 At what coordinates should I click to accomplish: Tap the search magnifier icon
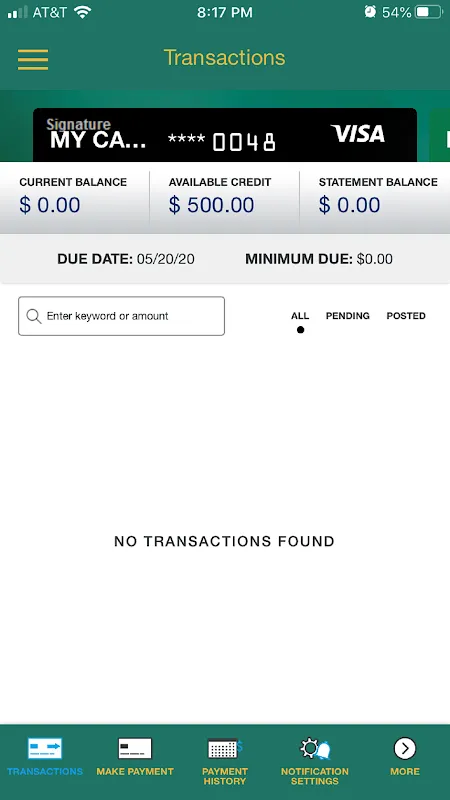(34, 316)
